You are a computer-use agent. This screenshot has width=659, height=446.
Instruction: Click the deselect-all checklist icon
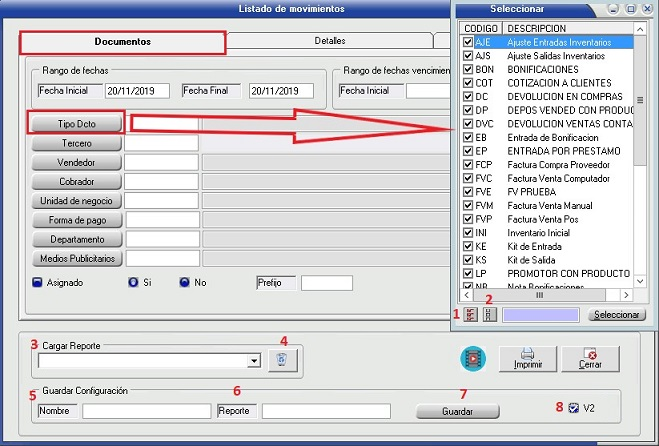(489, 315)
